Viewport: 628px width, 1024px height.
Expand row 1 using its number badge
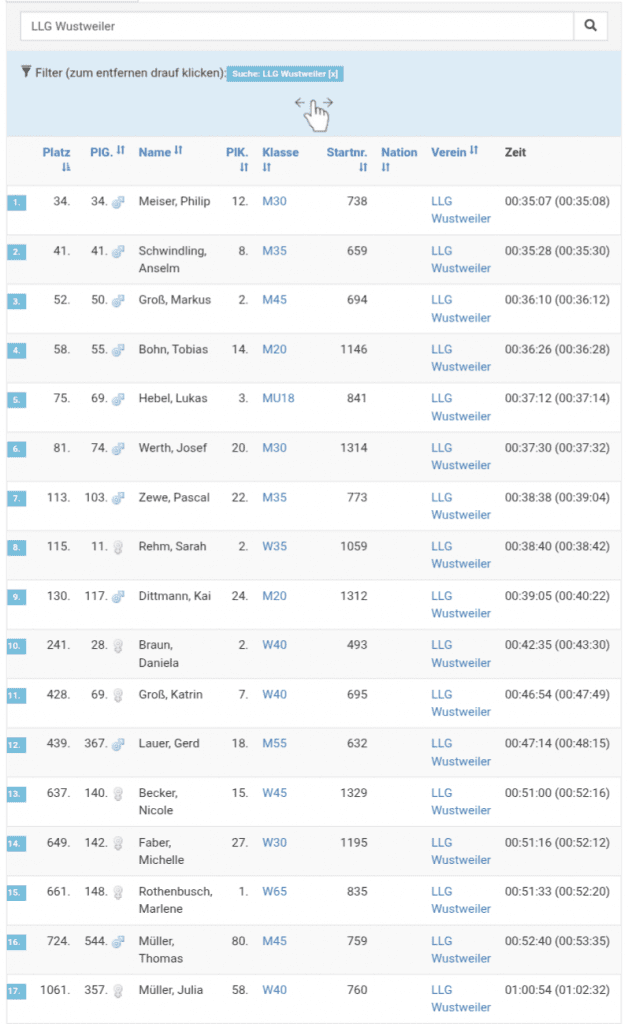click(17, 203)
